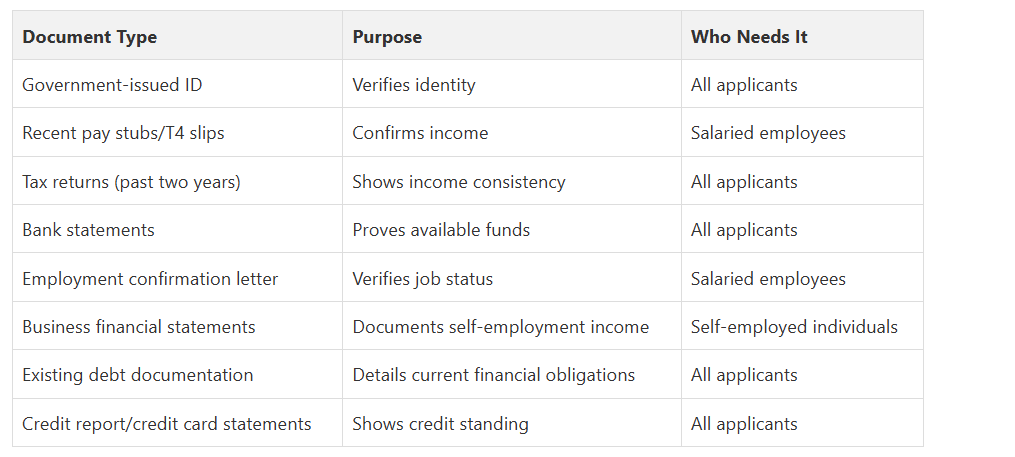The width and height of the screenshot is (1015, 457).
Task: Select the Bank statements cell
Action: point(88,230)
